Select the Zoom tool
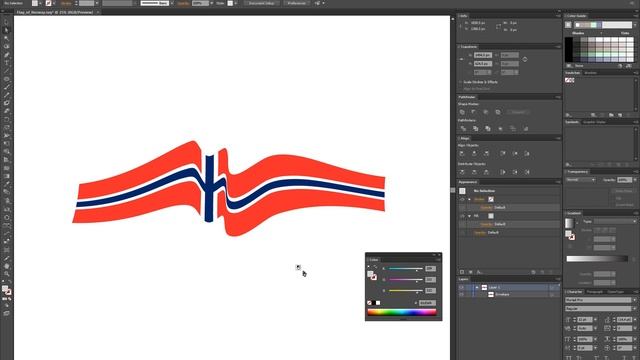The height and width of the screenshot is (360, 640). pyautogui.click(x=6, y=274)
